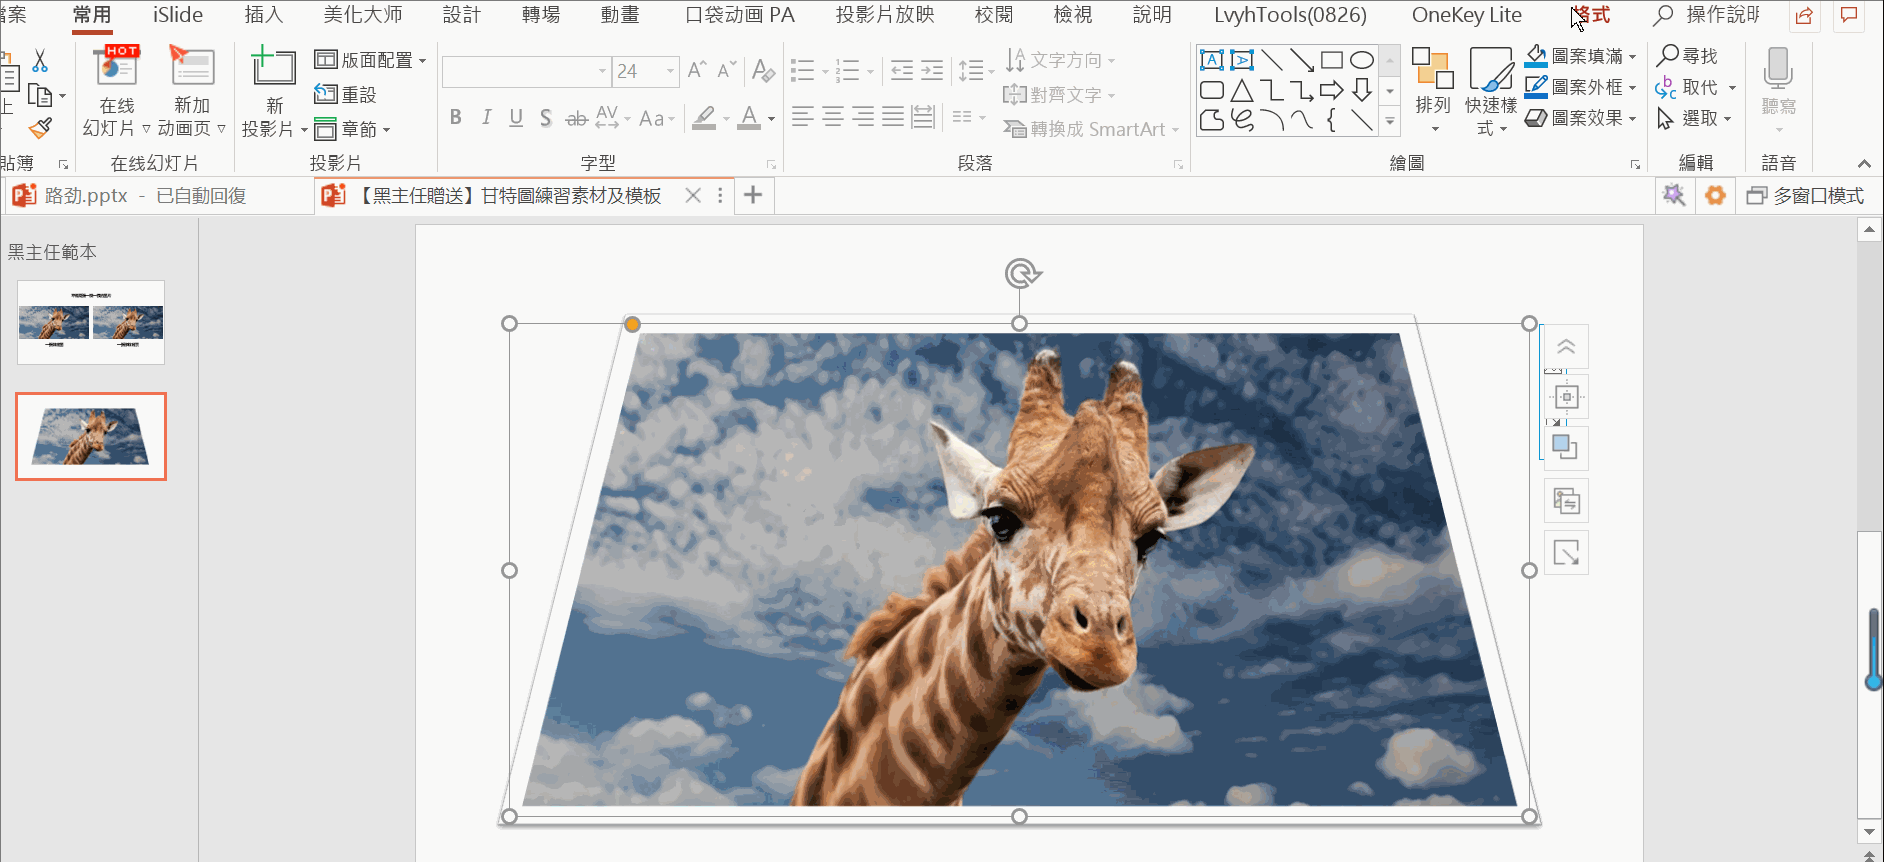Select the Right Arrow block shape
Viewport: 1884px width, 862px height.
click(1332, 91)
